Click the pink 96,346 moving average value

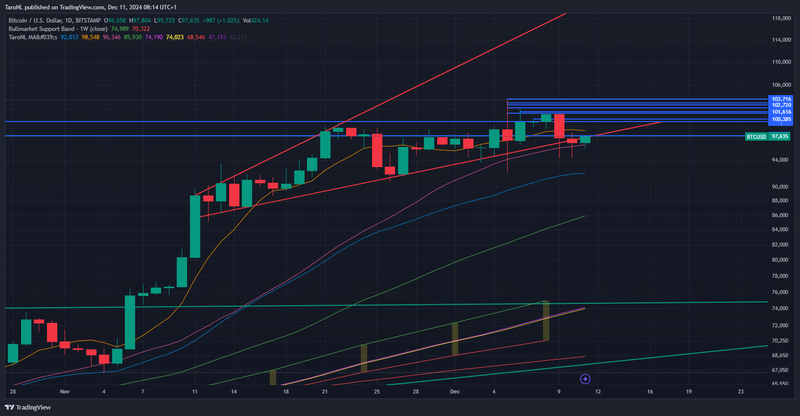click(112, 37)
